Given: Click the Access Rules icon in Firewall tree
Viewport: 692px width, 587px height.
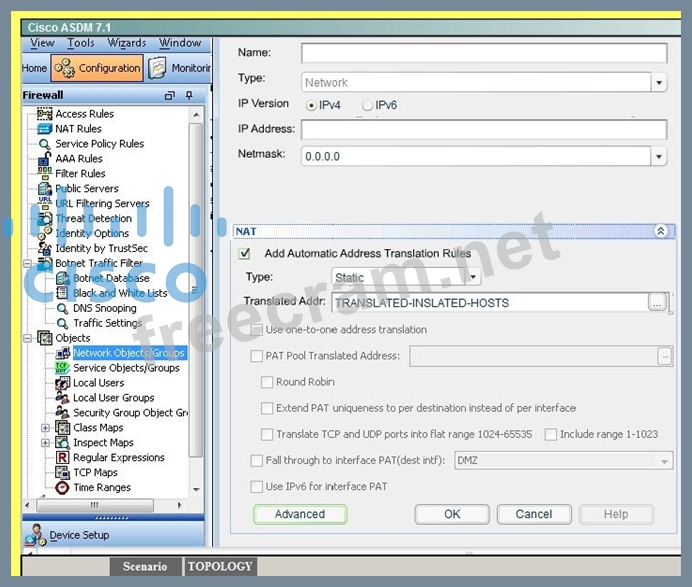Looking at the screenshot, I should 45,114.
